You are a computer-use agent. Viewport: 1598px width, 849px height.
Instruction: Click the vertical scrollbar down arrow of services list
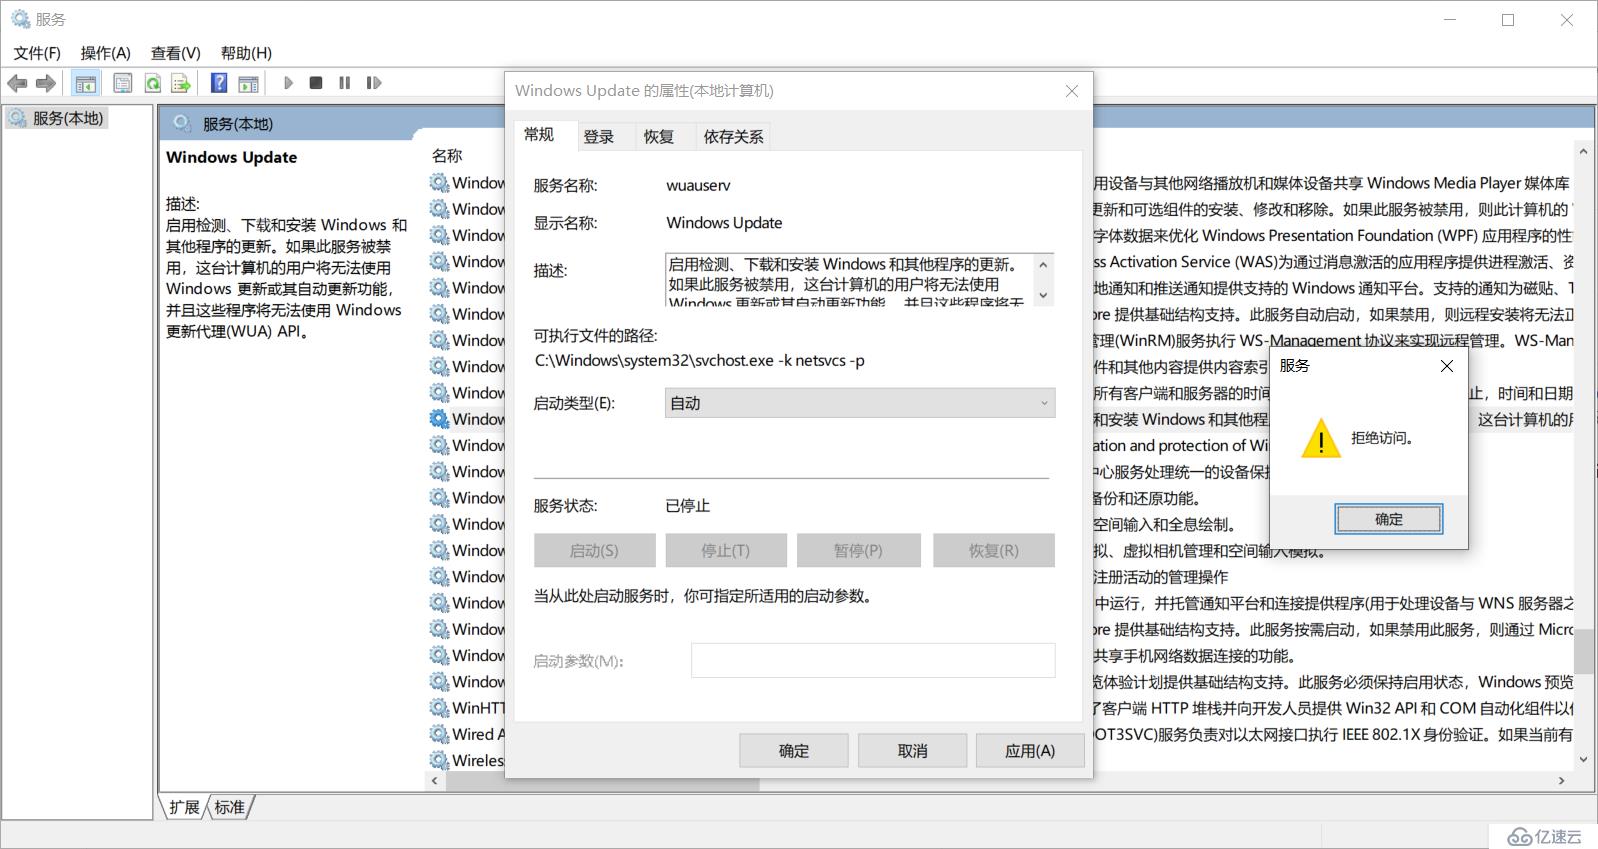click(1582, 760)
